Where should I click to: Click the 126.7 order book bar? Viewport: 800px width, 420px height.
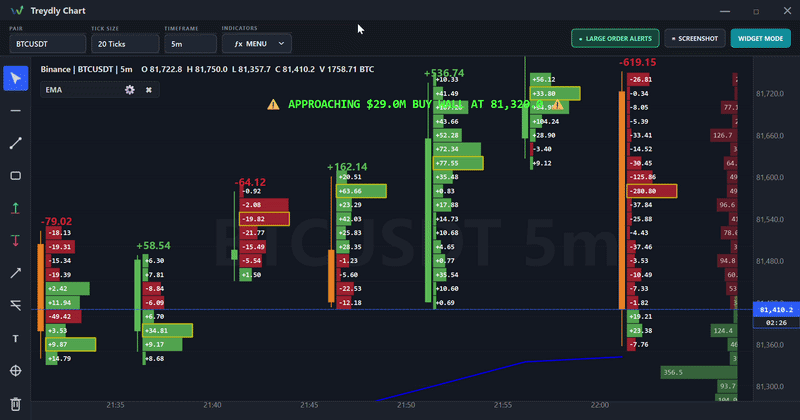(723, 135)
